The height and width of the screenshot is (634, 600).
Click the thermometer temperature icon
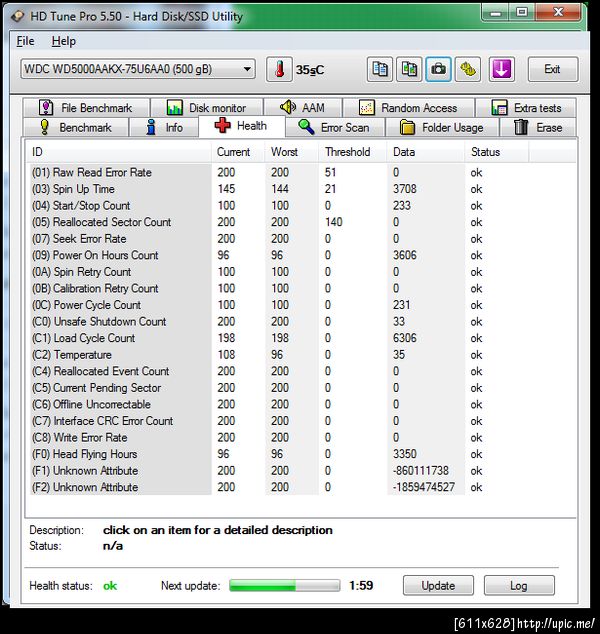(x=279, y=70)
